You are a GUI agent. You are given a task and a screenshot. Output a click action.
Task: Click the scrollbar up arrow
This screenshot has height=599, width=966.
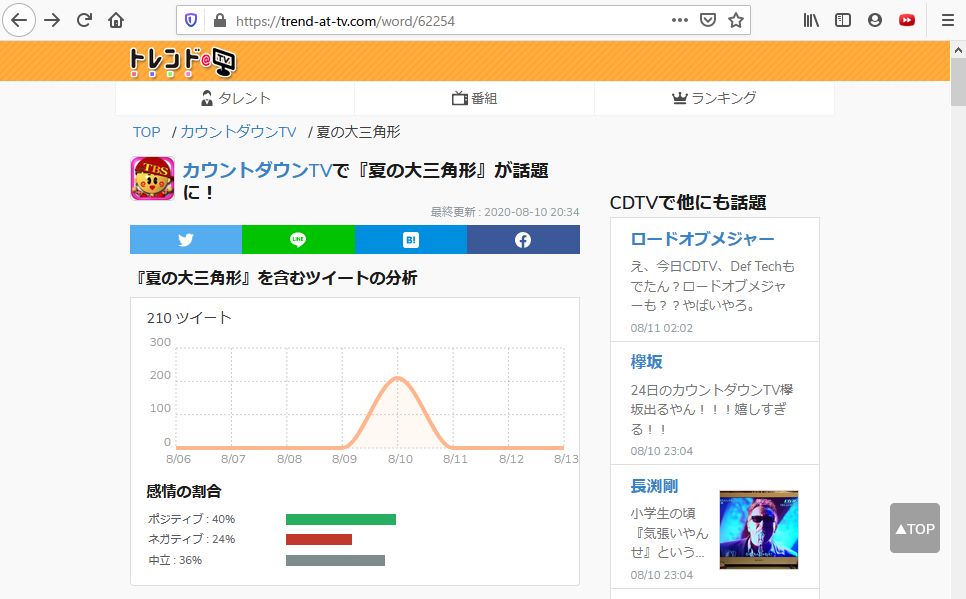[958, 51]
